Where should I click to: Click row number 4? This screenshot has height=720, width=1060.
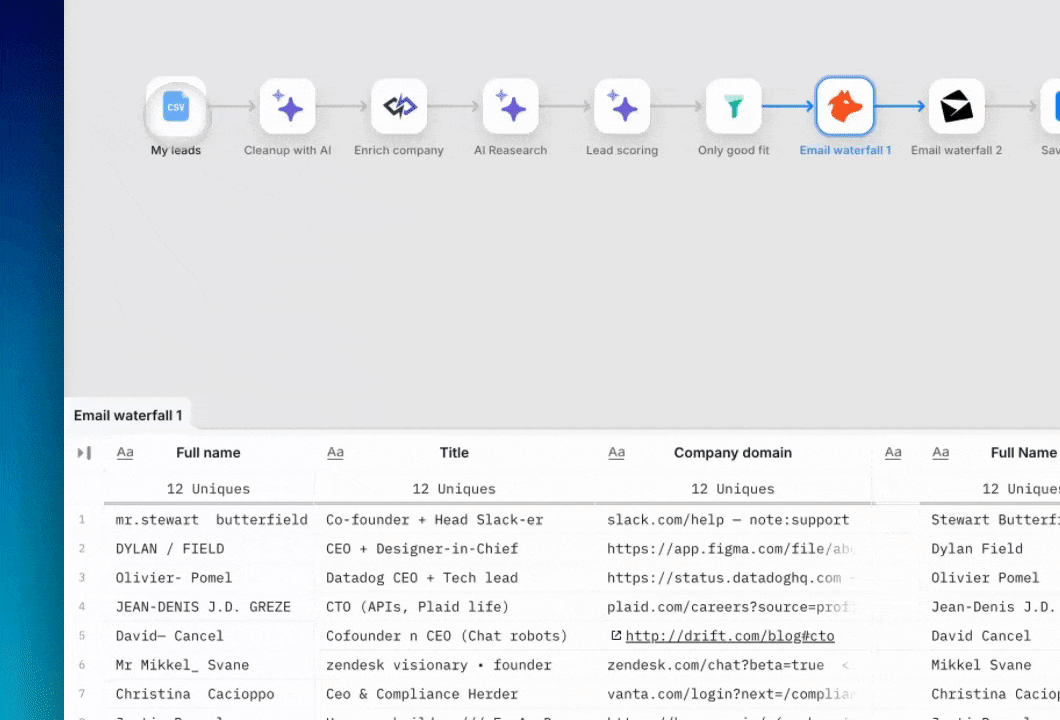[x=82, y=606]
